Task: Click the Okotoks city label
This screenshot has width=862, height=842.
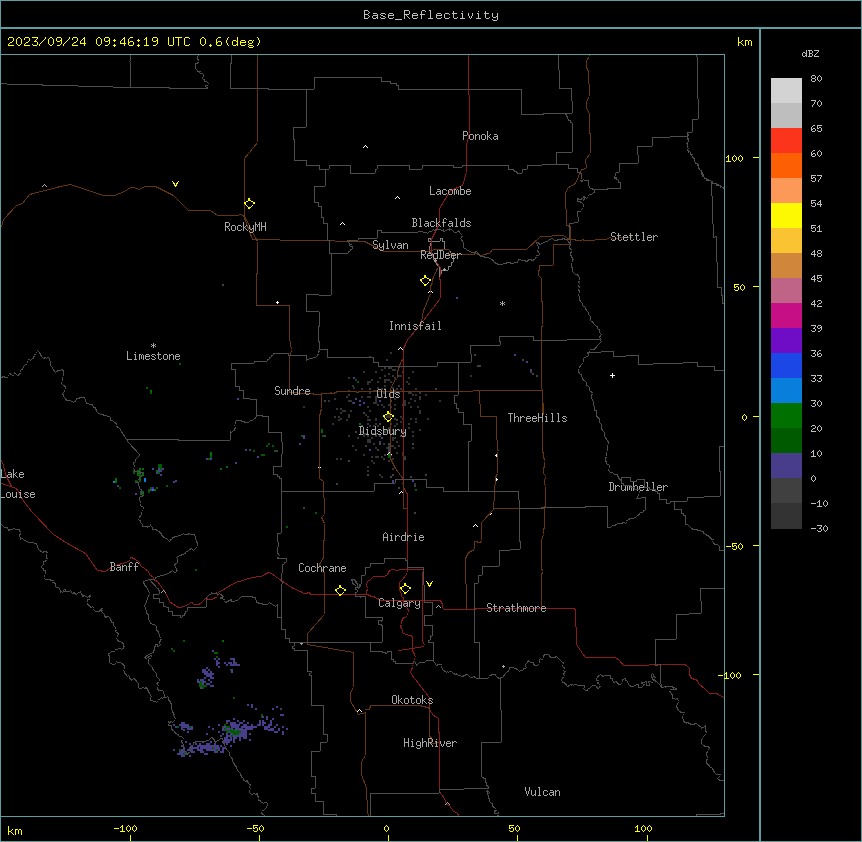Action: (412, 700)
